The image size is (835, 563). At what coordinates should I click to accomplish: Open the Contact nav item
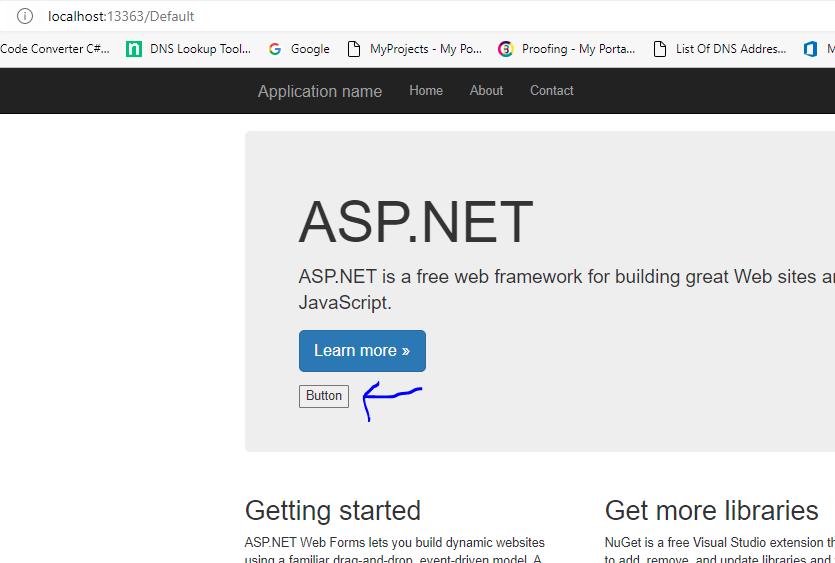[x=552, y=91]
